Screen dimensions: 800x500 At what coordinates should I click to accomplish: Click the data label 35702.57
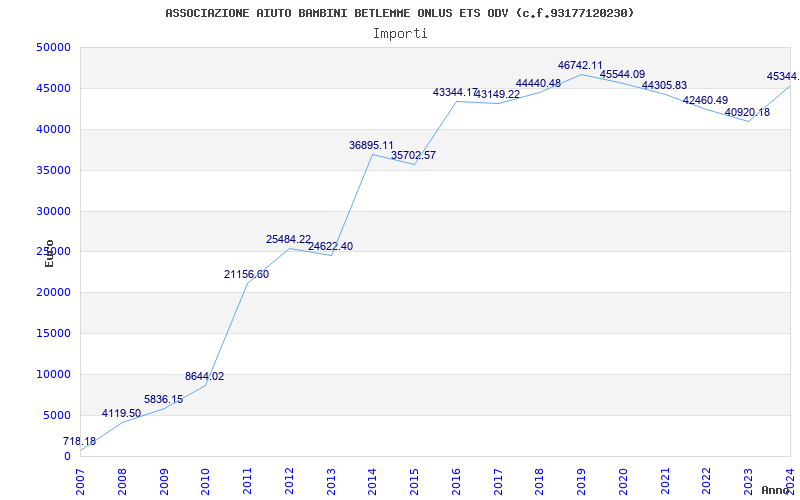click(413, 156)
